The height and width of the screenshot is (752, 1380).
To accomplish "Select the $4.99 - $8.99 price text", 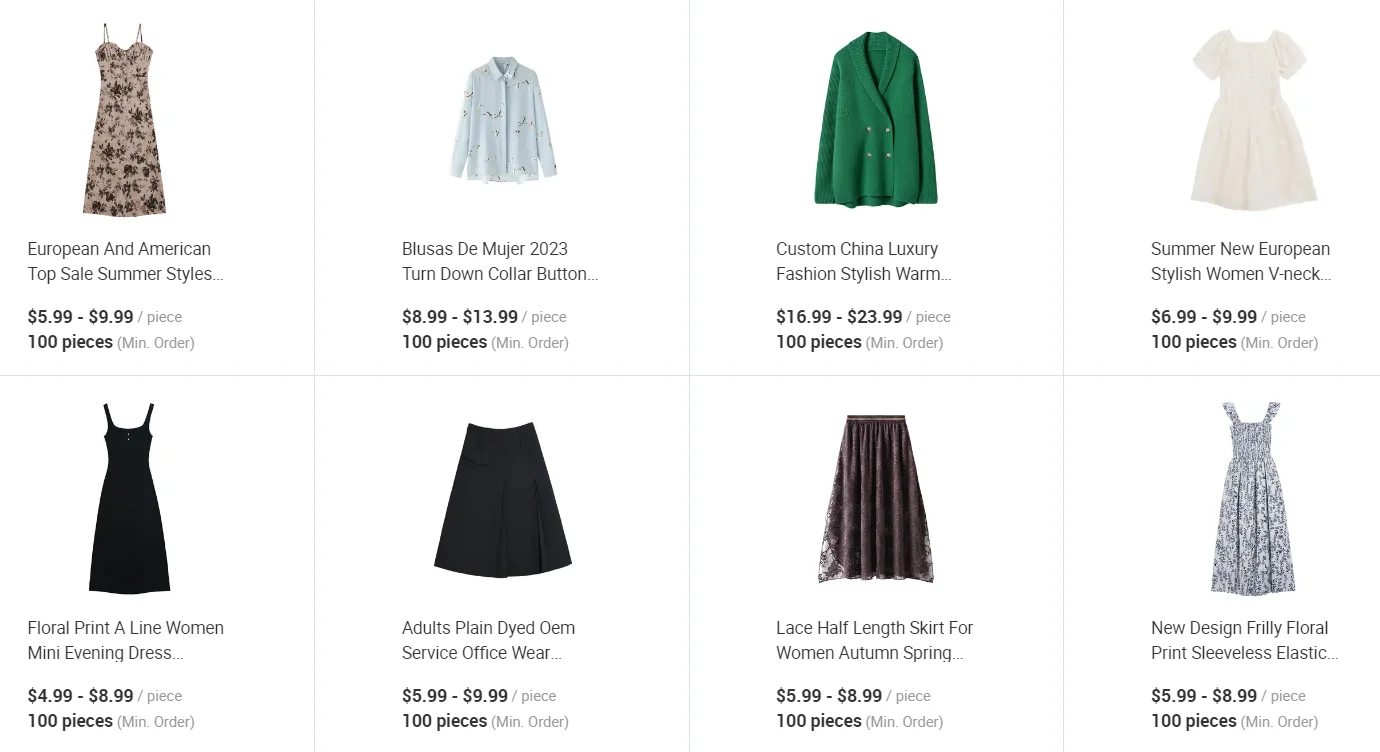I will (80, 696).
